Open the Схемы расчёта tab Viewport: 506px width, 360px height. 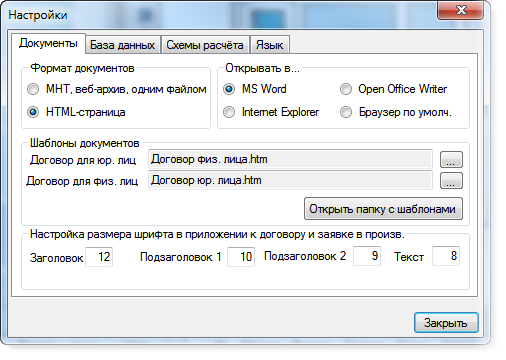[x=205, y=45]
